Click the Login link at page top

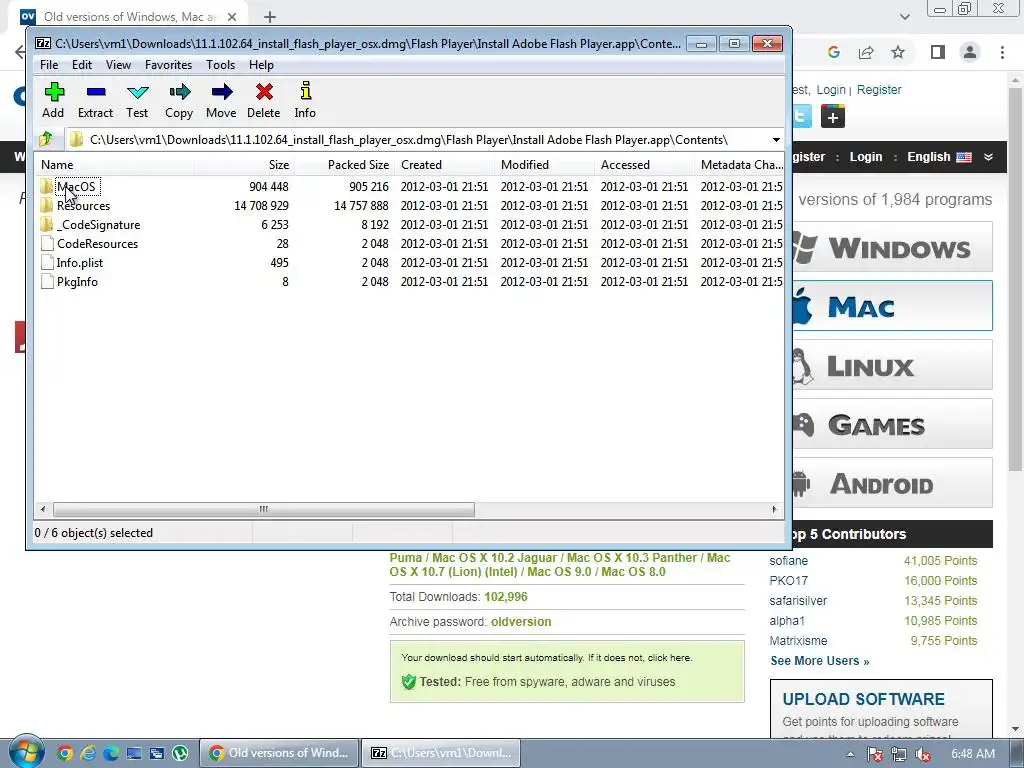pyautogui.click(x=831, y=90)
